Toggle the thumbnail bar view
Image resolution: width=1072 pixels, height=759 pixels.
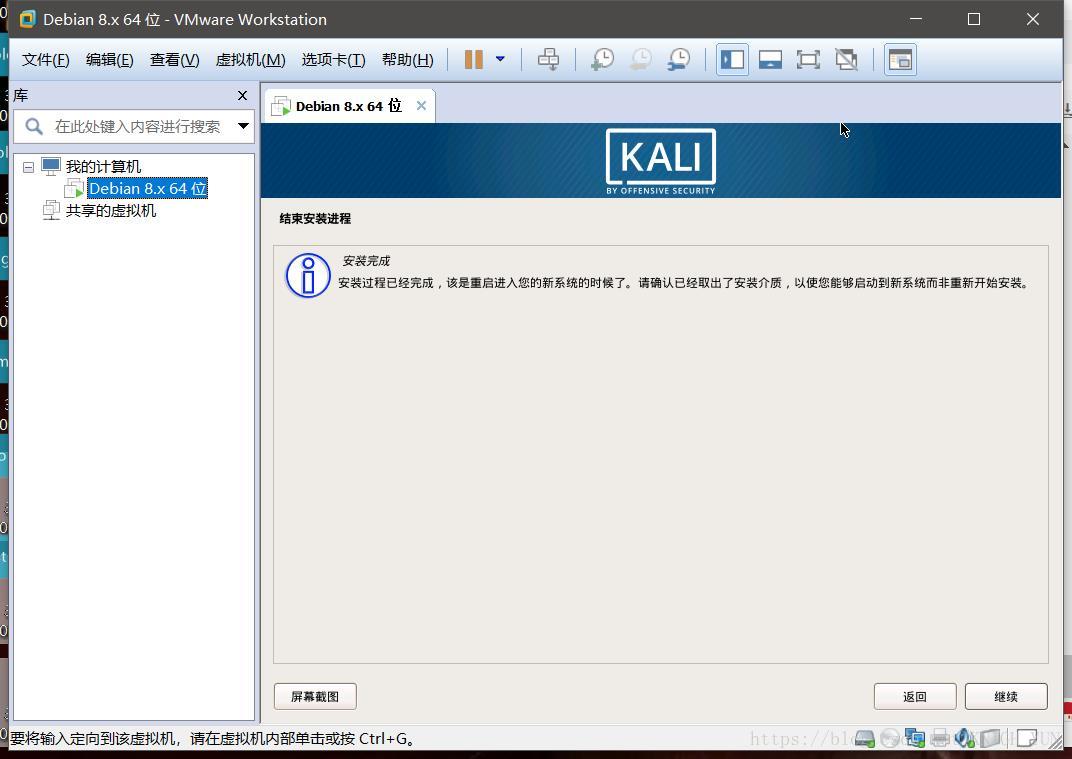[770, 59]
